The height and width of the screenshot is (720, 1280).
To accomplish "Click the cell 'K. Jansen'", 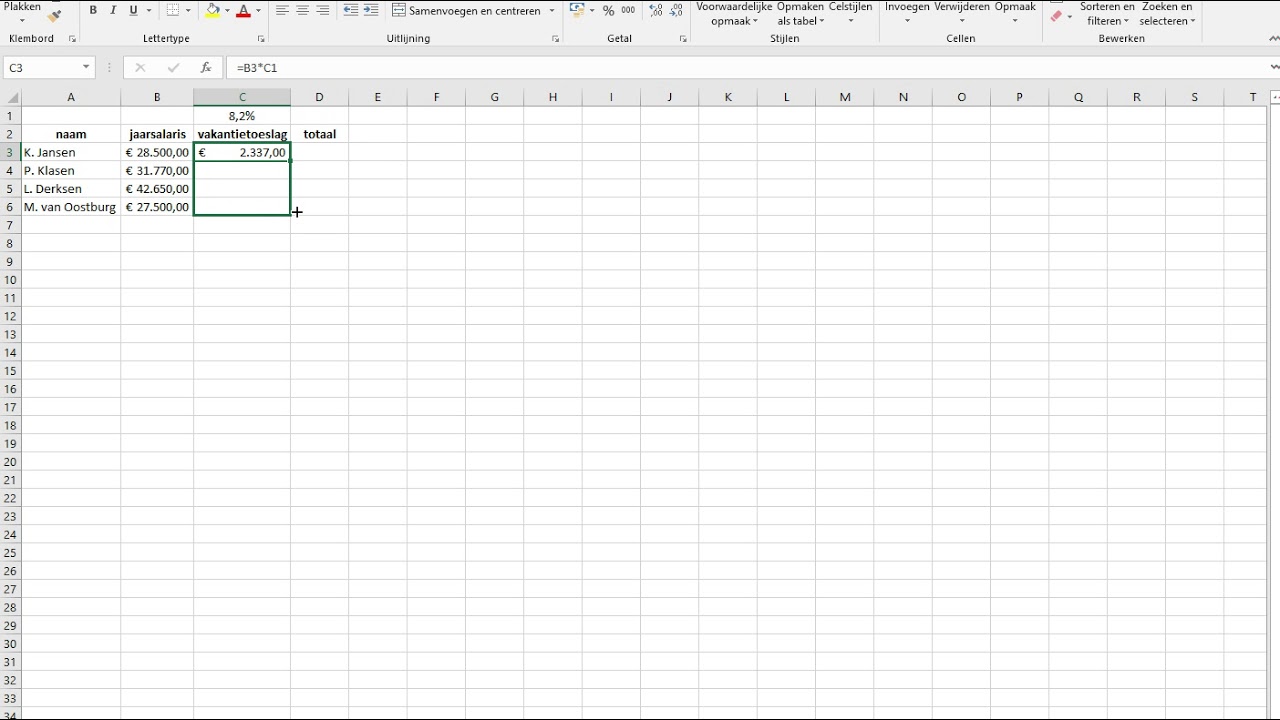I will 71,153.
